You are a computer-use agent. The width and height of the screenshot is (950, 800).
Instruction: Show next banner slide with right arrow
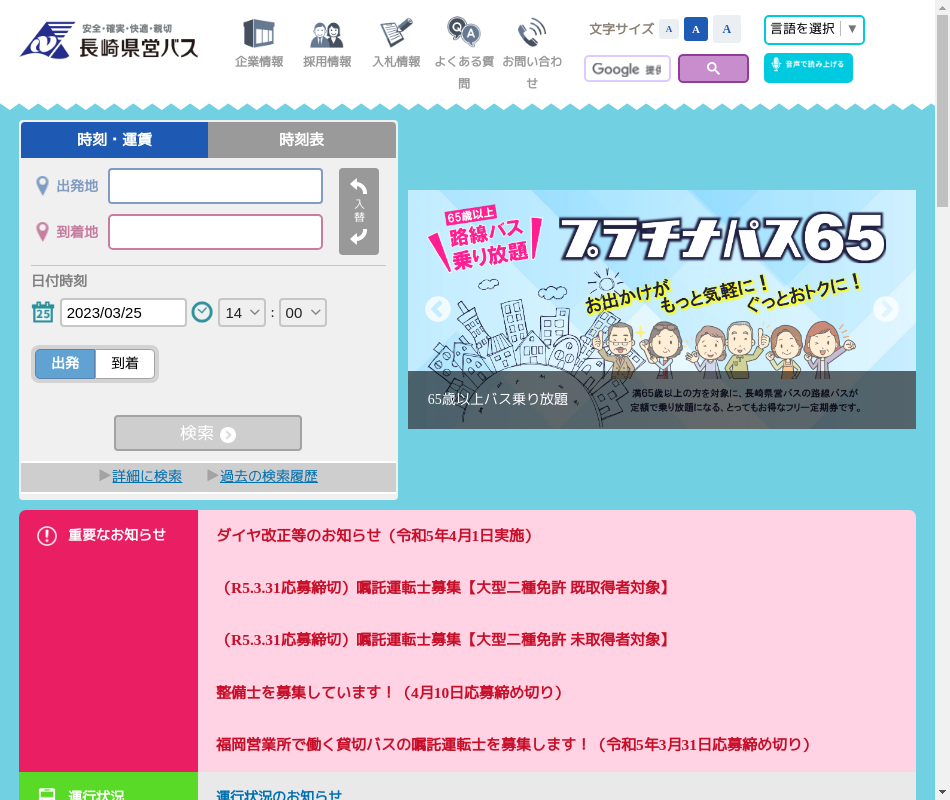click(x=886, y=309)
